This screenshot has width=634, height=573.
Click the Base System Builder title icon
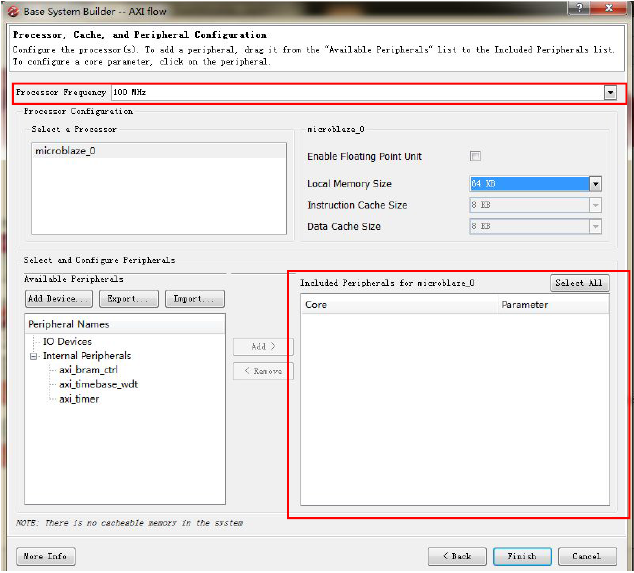13,9
